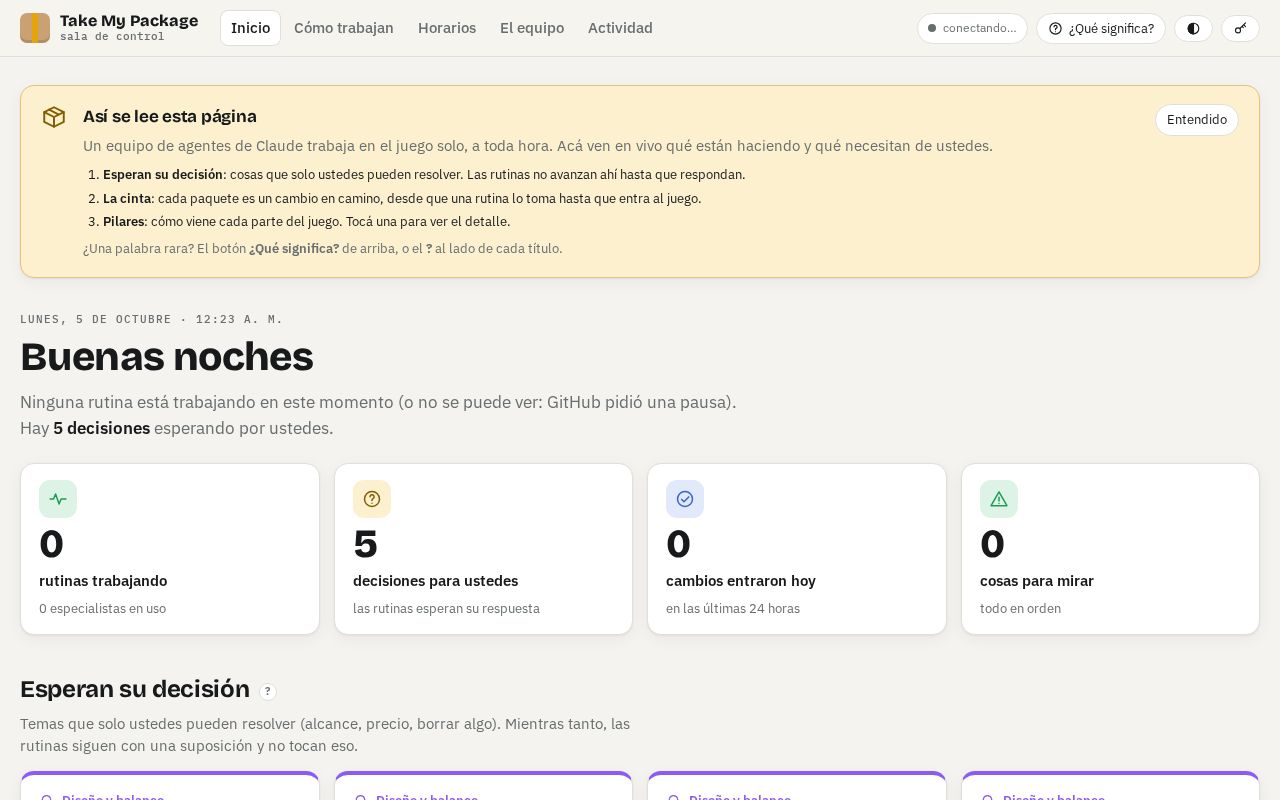Click the conectando… status indicator
The image size is (1280, 800).
(972, 28)
